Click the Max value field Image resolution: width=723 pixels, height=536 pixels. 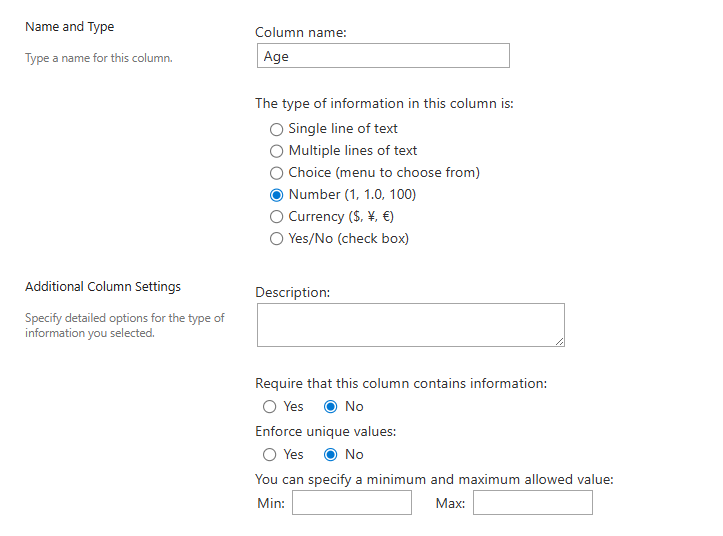coord(533,502)
